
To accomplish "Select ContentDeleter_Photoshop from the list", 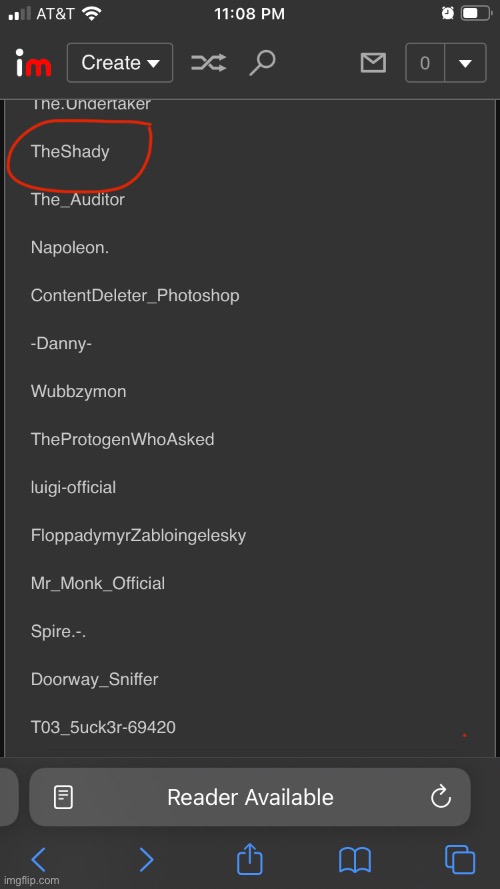I will point(135,295).
